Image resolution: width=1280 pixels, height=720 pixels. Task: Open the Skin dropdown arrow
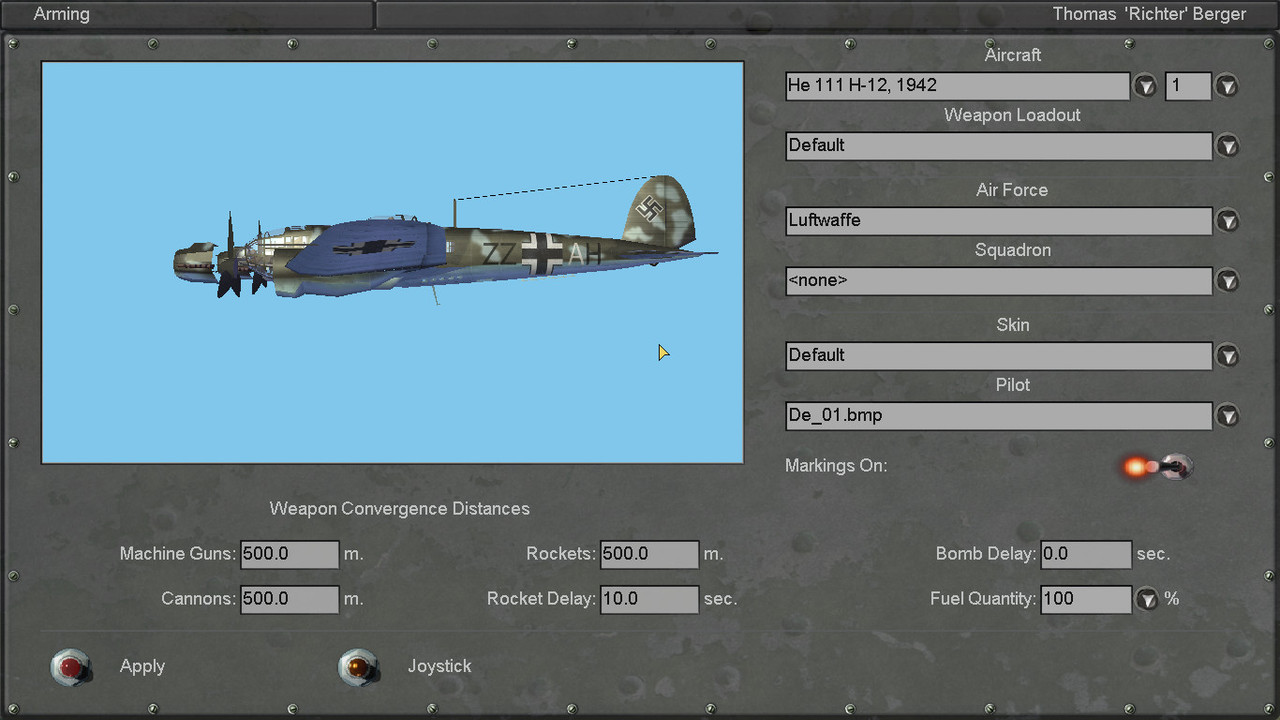pos(1227,356)
